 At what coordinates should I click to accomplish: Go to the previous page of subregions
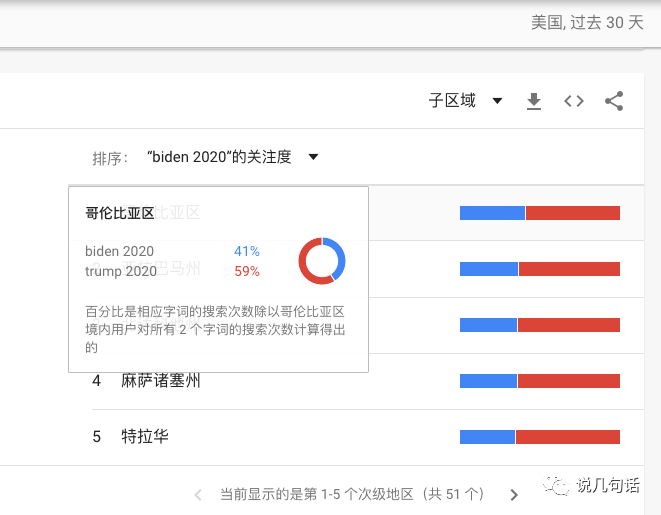click(198, 494)
